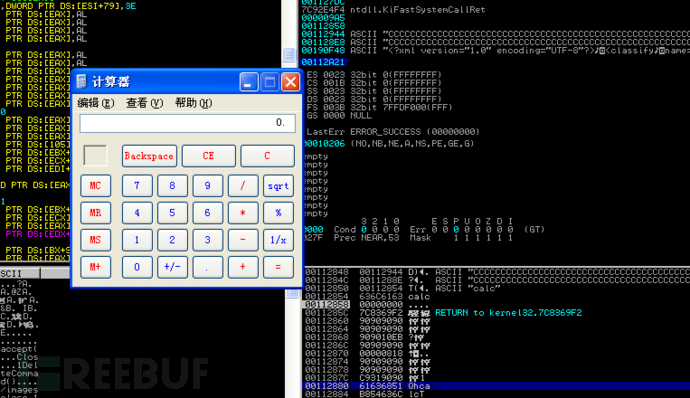Image resolution: width=690 pixels, height=398 pixels.
Task: Minimize the Calculator window
Action: click(x=248, y=82)
